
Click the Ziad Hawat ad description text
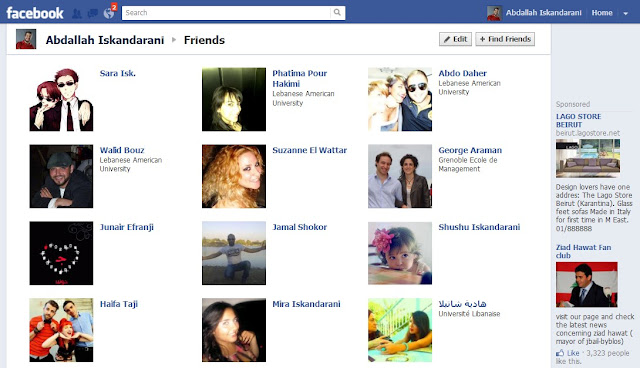click(x=595, y=329)
